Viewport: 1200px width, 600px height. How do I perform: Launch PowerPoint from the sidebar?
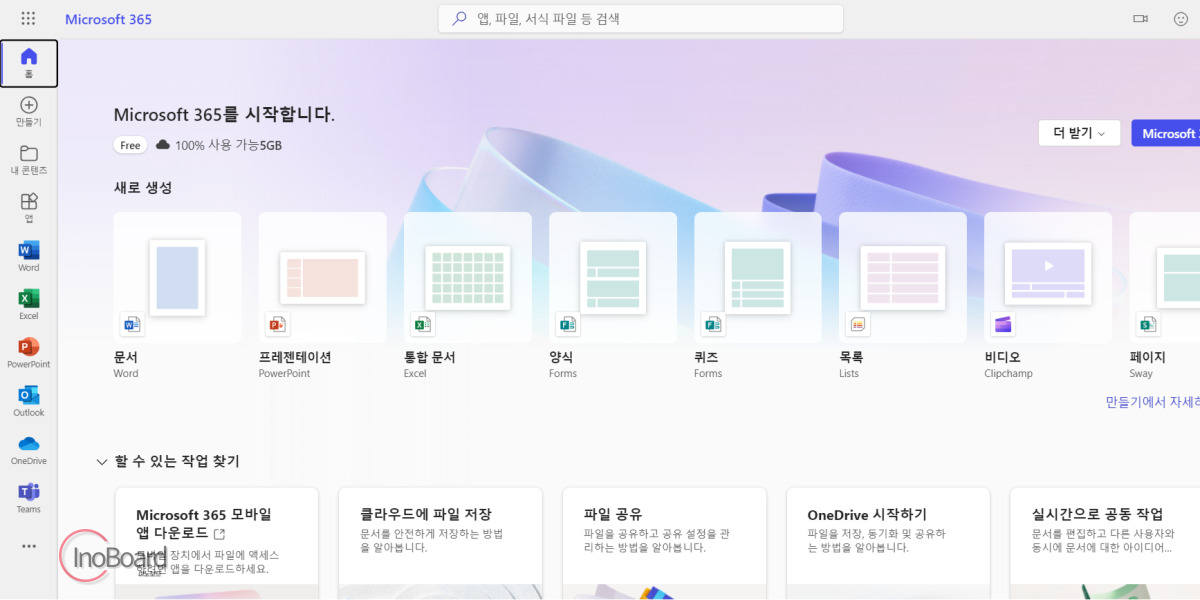click(x=29, y=353)
